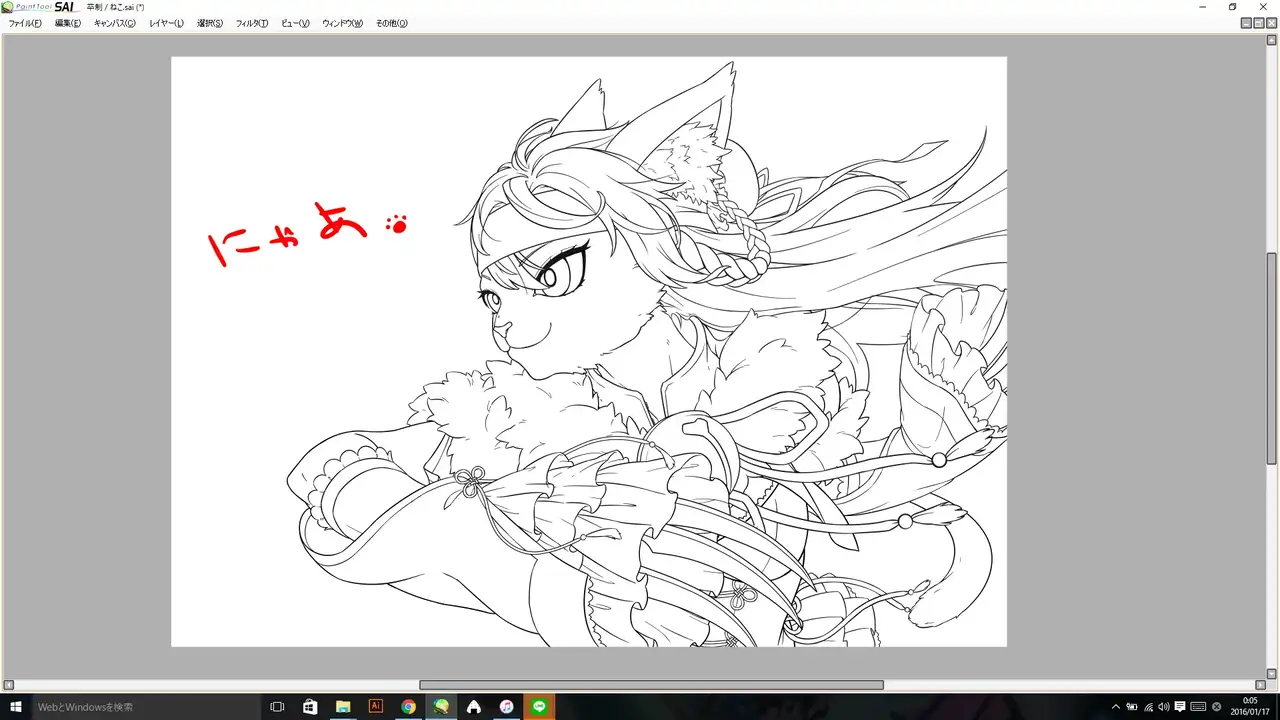
Task: Open the ファイル(F) menu
Action: pos(25,23)
